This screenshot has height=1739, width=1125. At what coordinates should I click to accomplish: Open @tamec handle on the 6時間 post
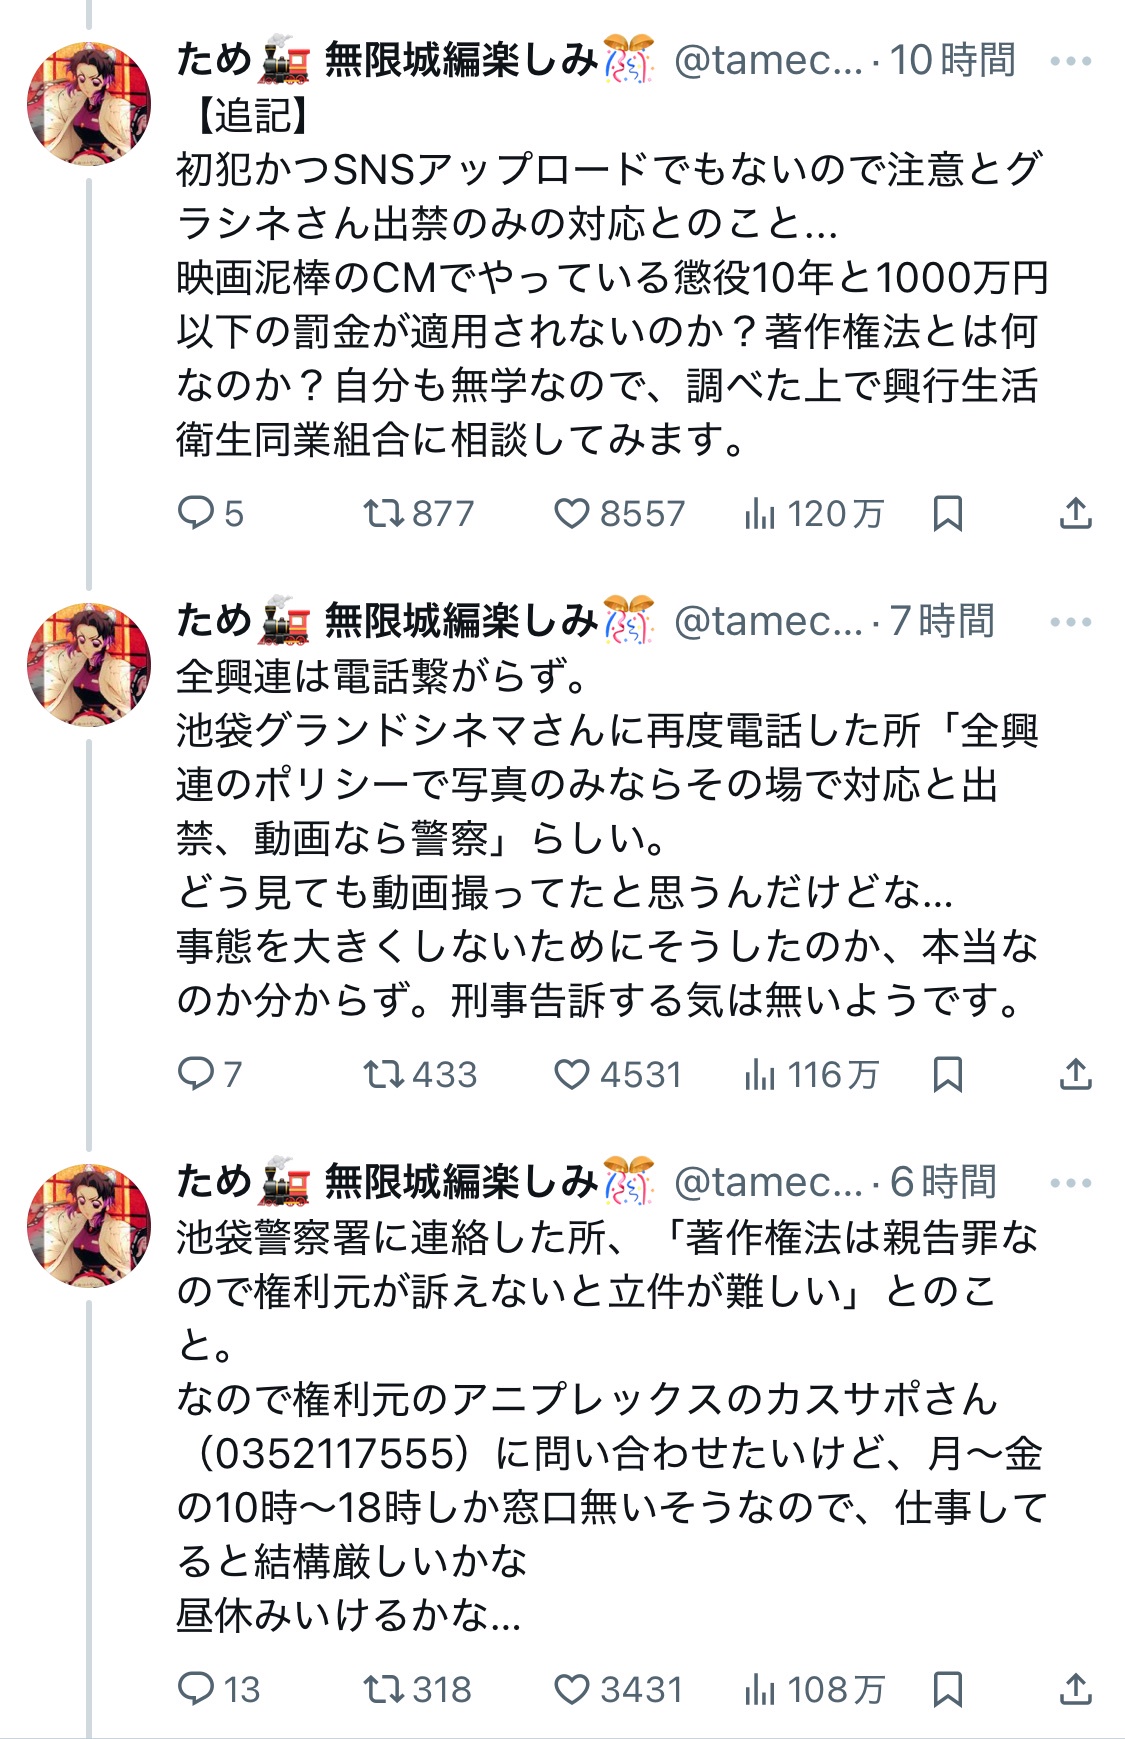click(768, 1183)
